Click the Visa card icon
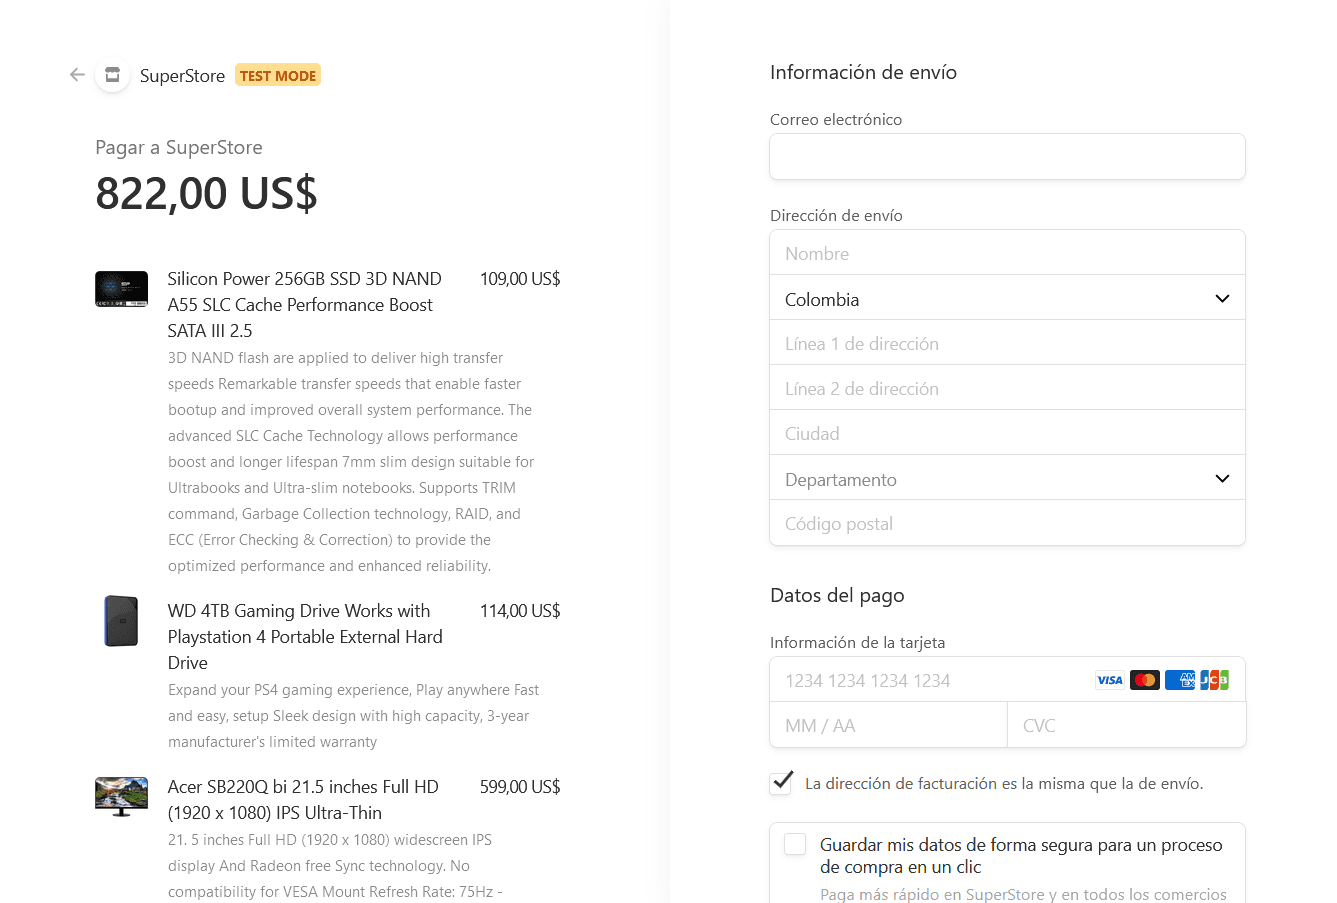 (x=1110, y=680)
